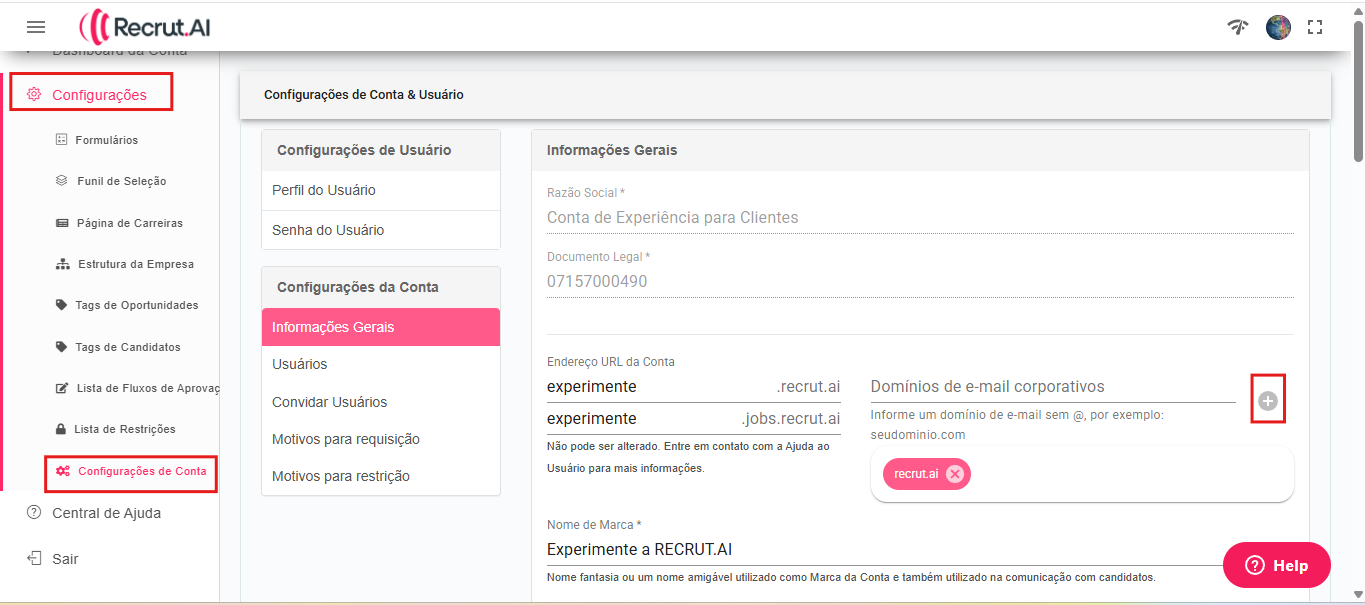Remove the recrut.ai domain chip
The image size is (1365, 605).
[x=955, y=474]
